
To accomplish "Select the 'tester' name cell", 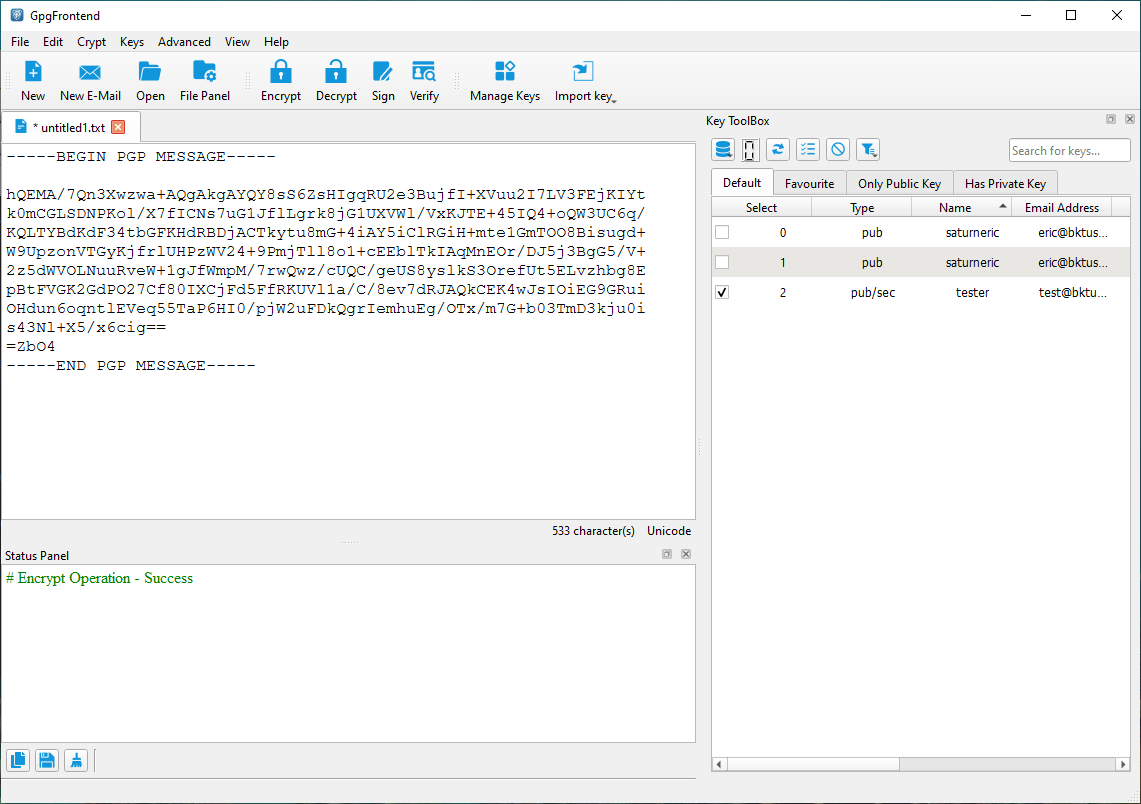I will pyautogui.click(x=972, y=292).
